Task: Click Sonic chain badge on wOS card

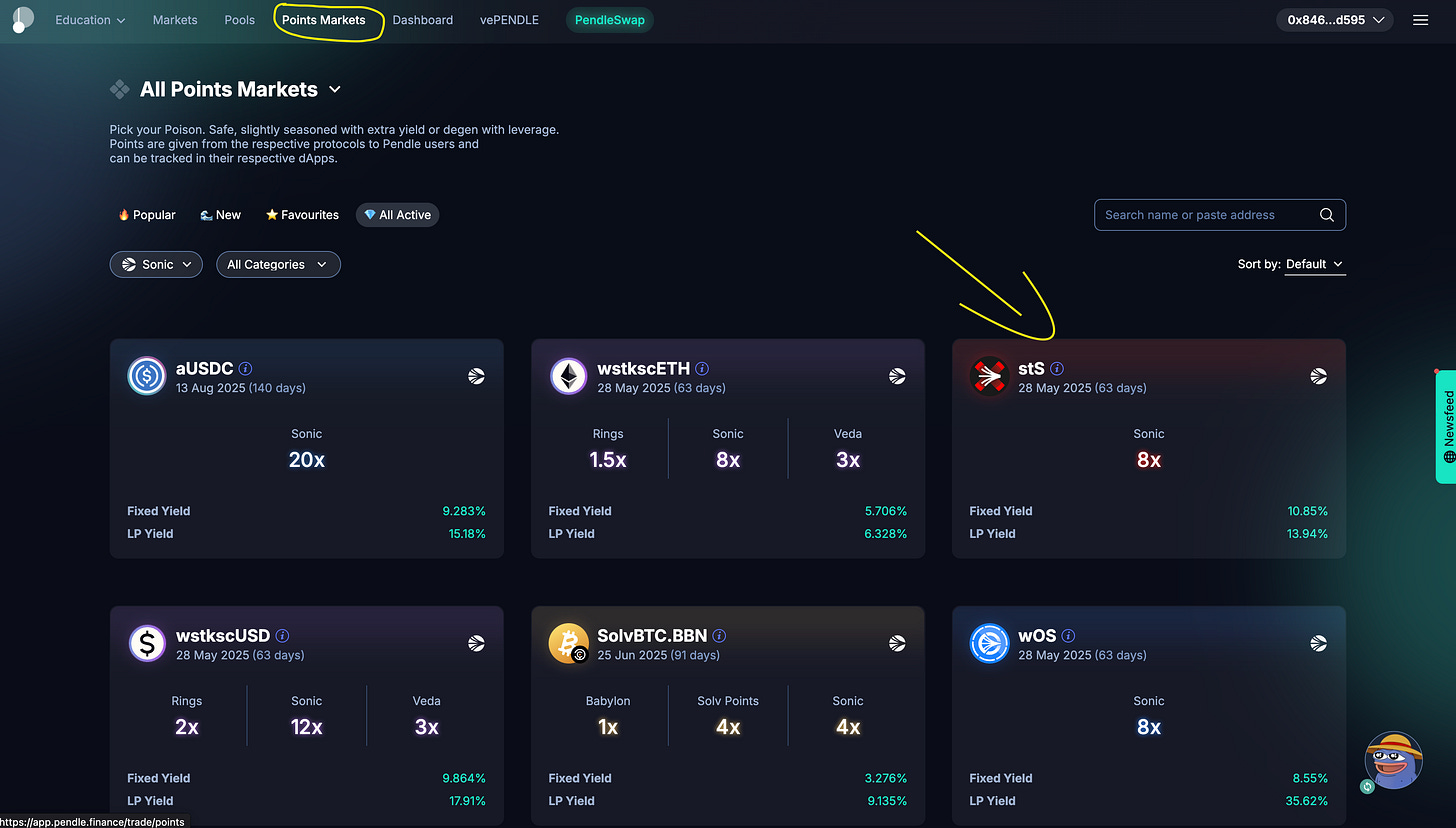Action: point(1318,643)
